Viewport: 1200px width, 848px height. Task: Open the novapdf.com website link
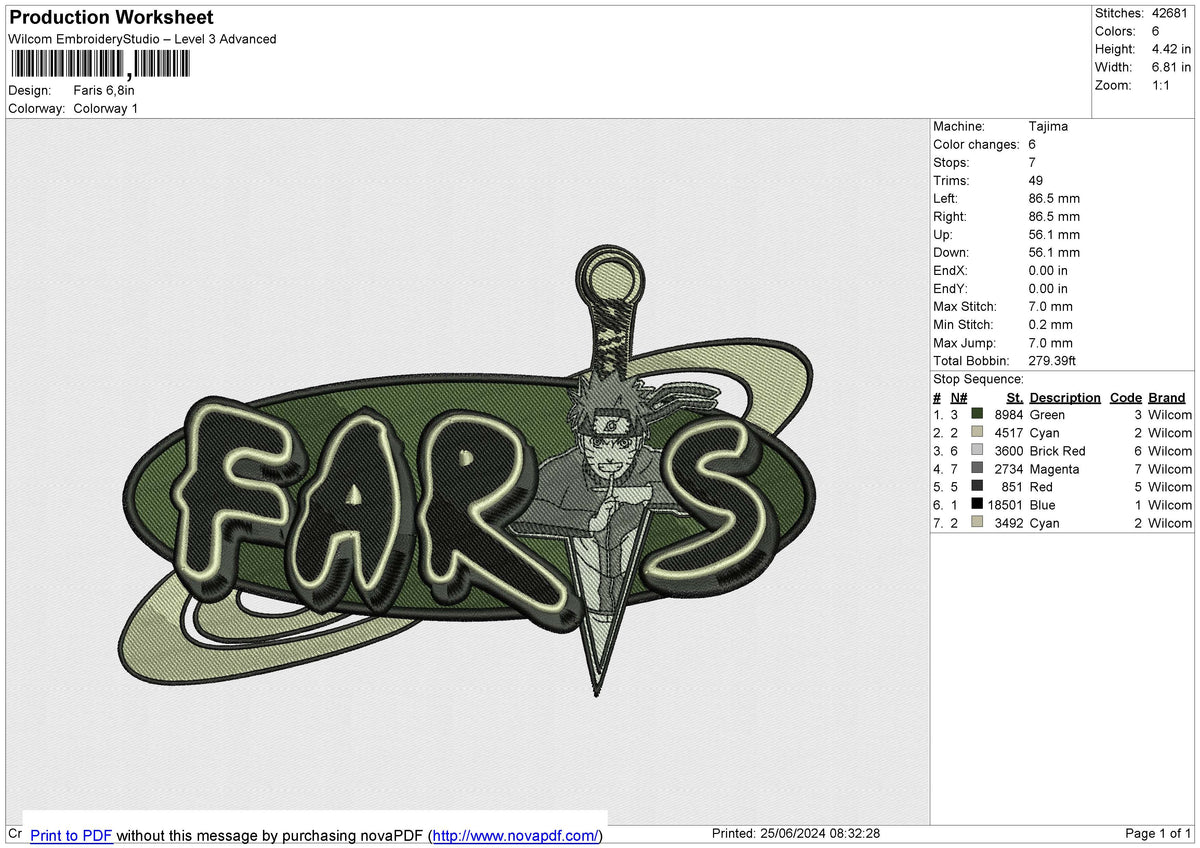point(517,835)
